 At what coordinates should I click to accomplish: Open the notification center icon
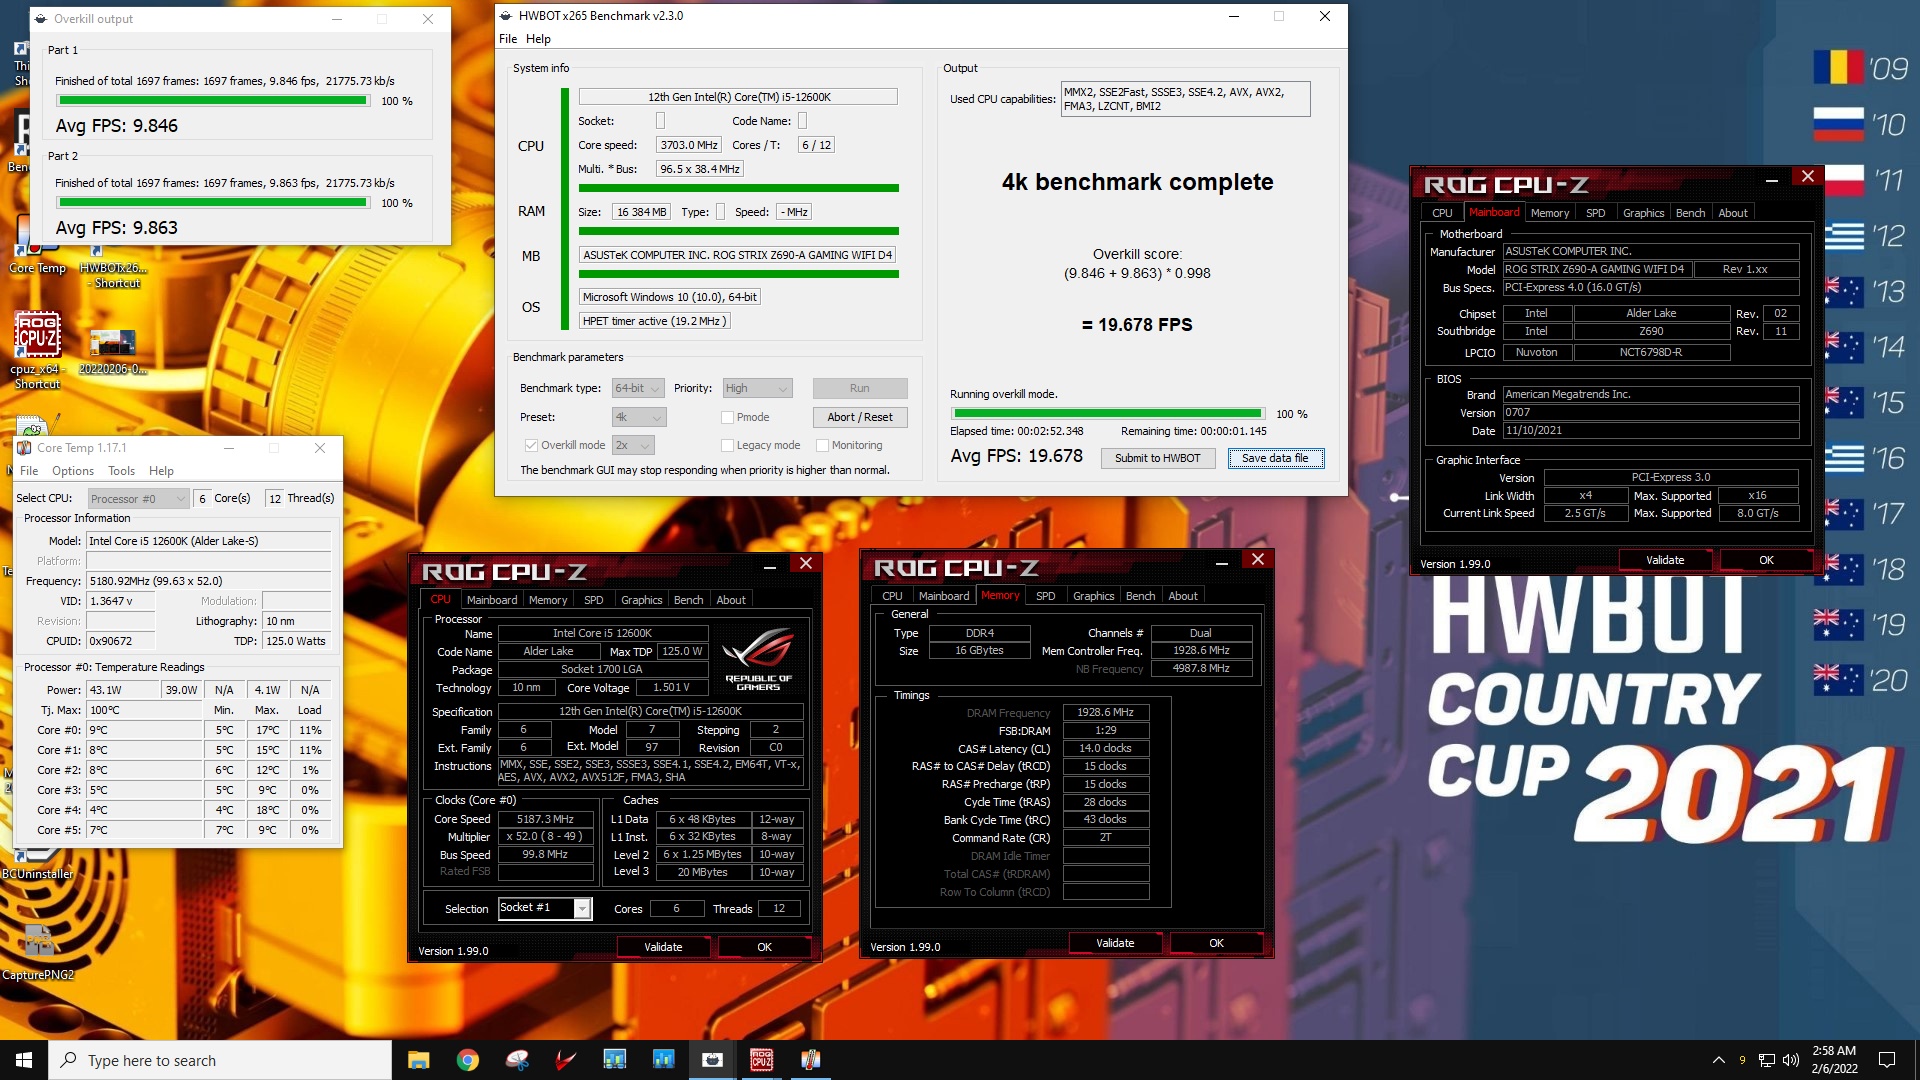[1887, 1060]
